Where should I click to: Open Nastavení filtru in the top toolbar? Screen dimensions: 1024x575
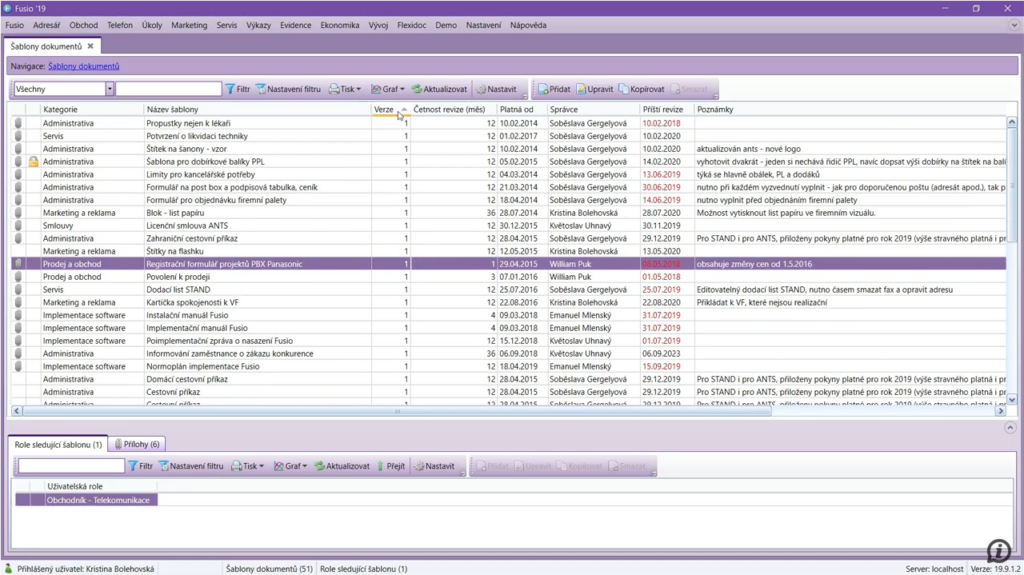coord(288,89)
